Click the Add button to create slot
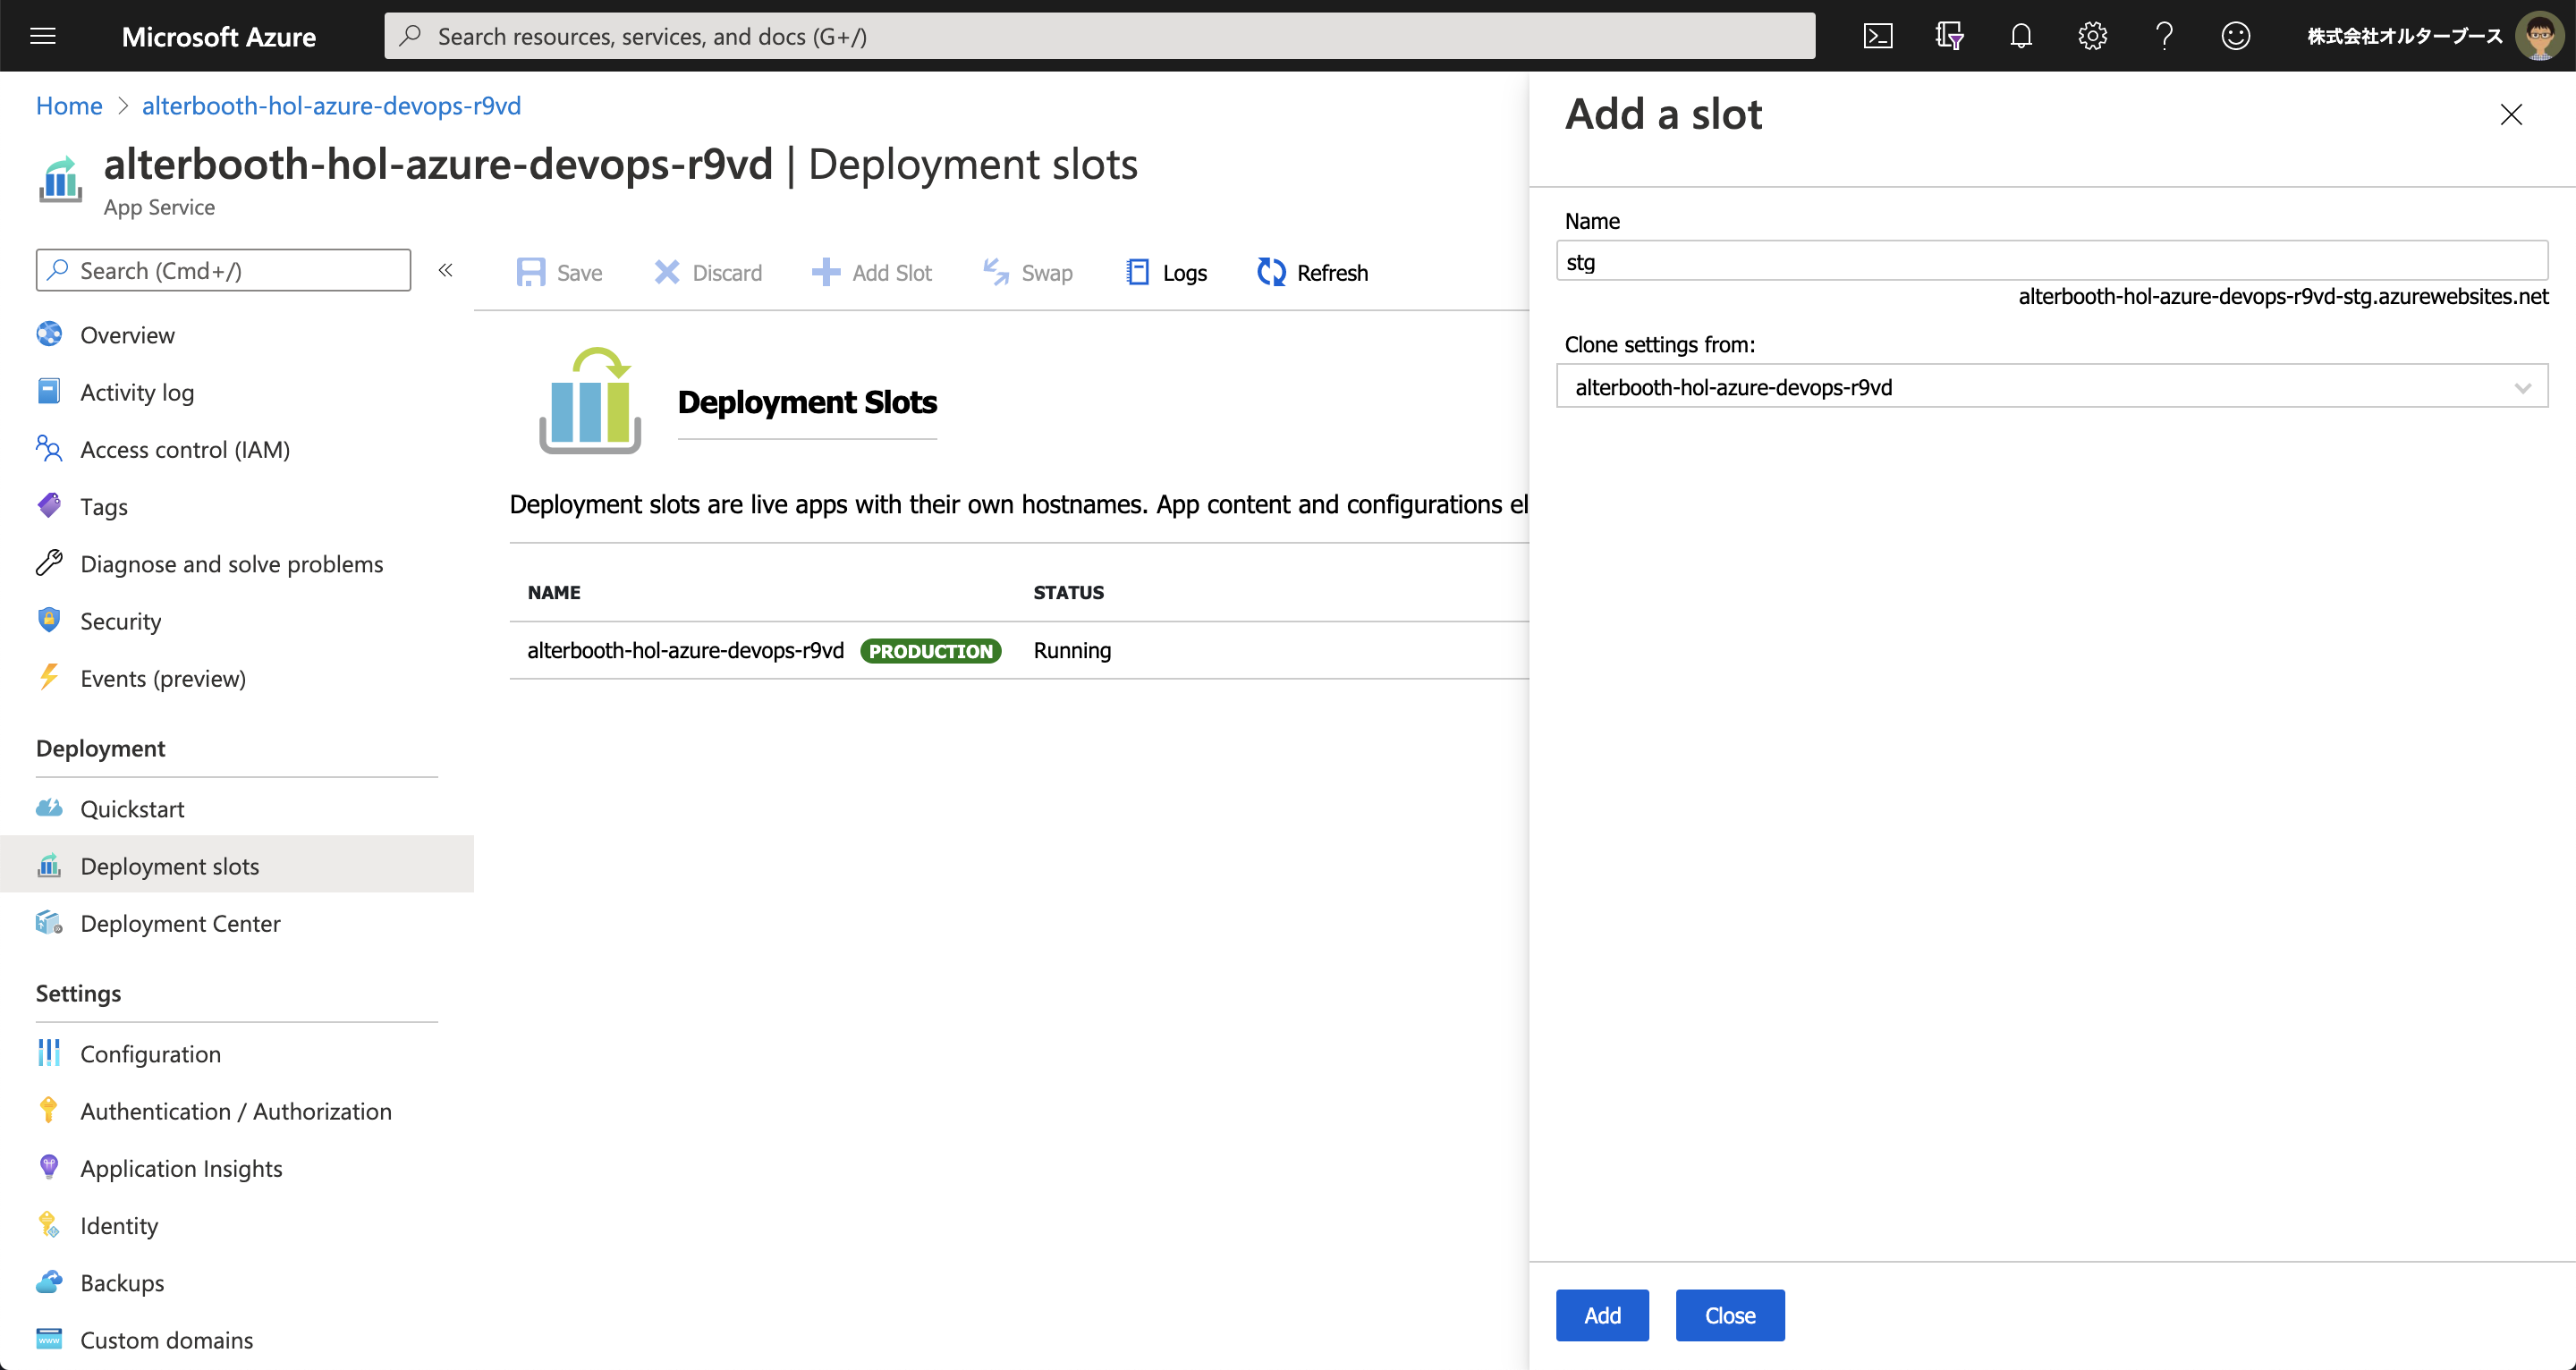Screen dimensions: 2576x1370 1601,1314
